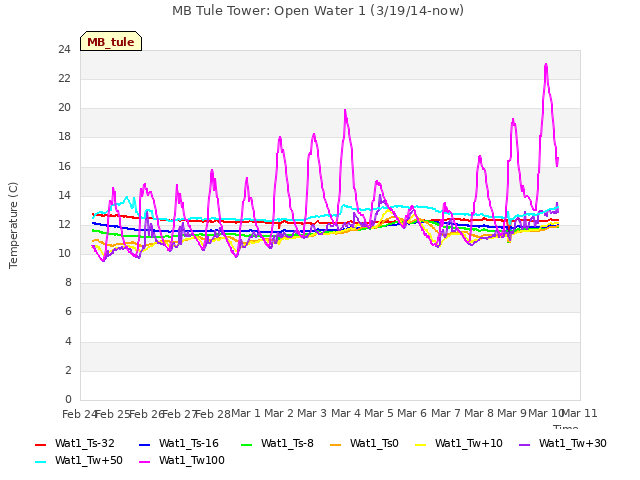Click the blue Wat1_Ts-16 legend color marker
The image size is (640, 480).
pos(144,444)
